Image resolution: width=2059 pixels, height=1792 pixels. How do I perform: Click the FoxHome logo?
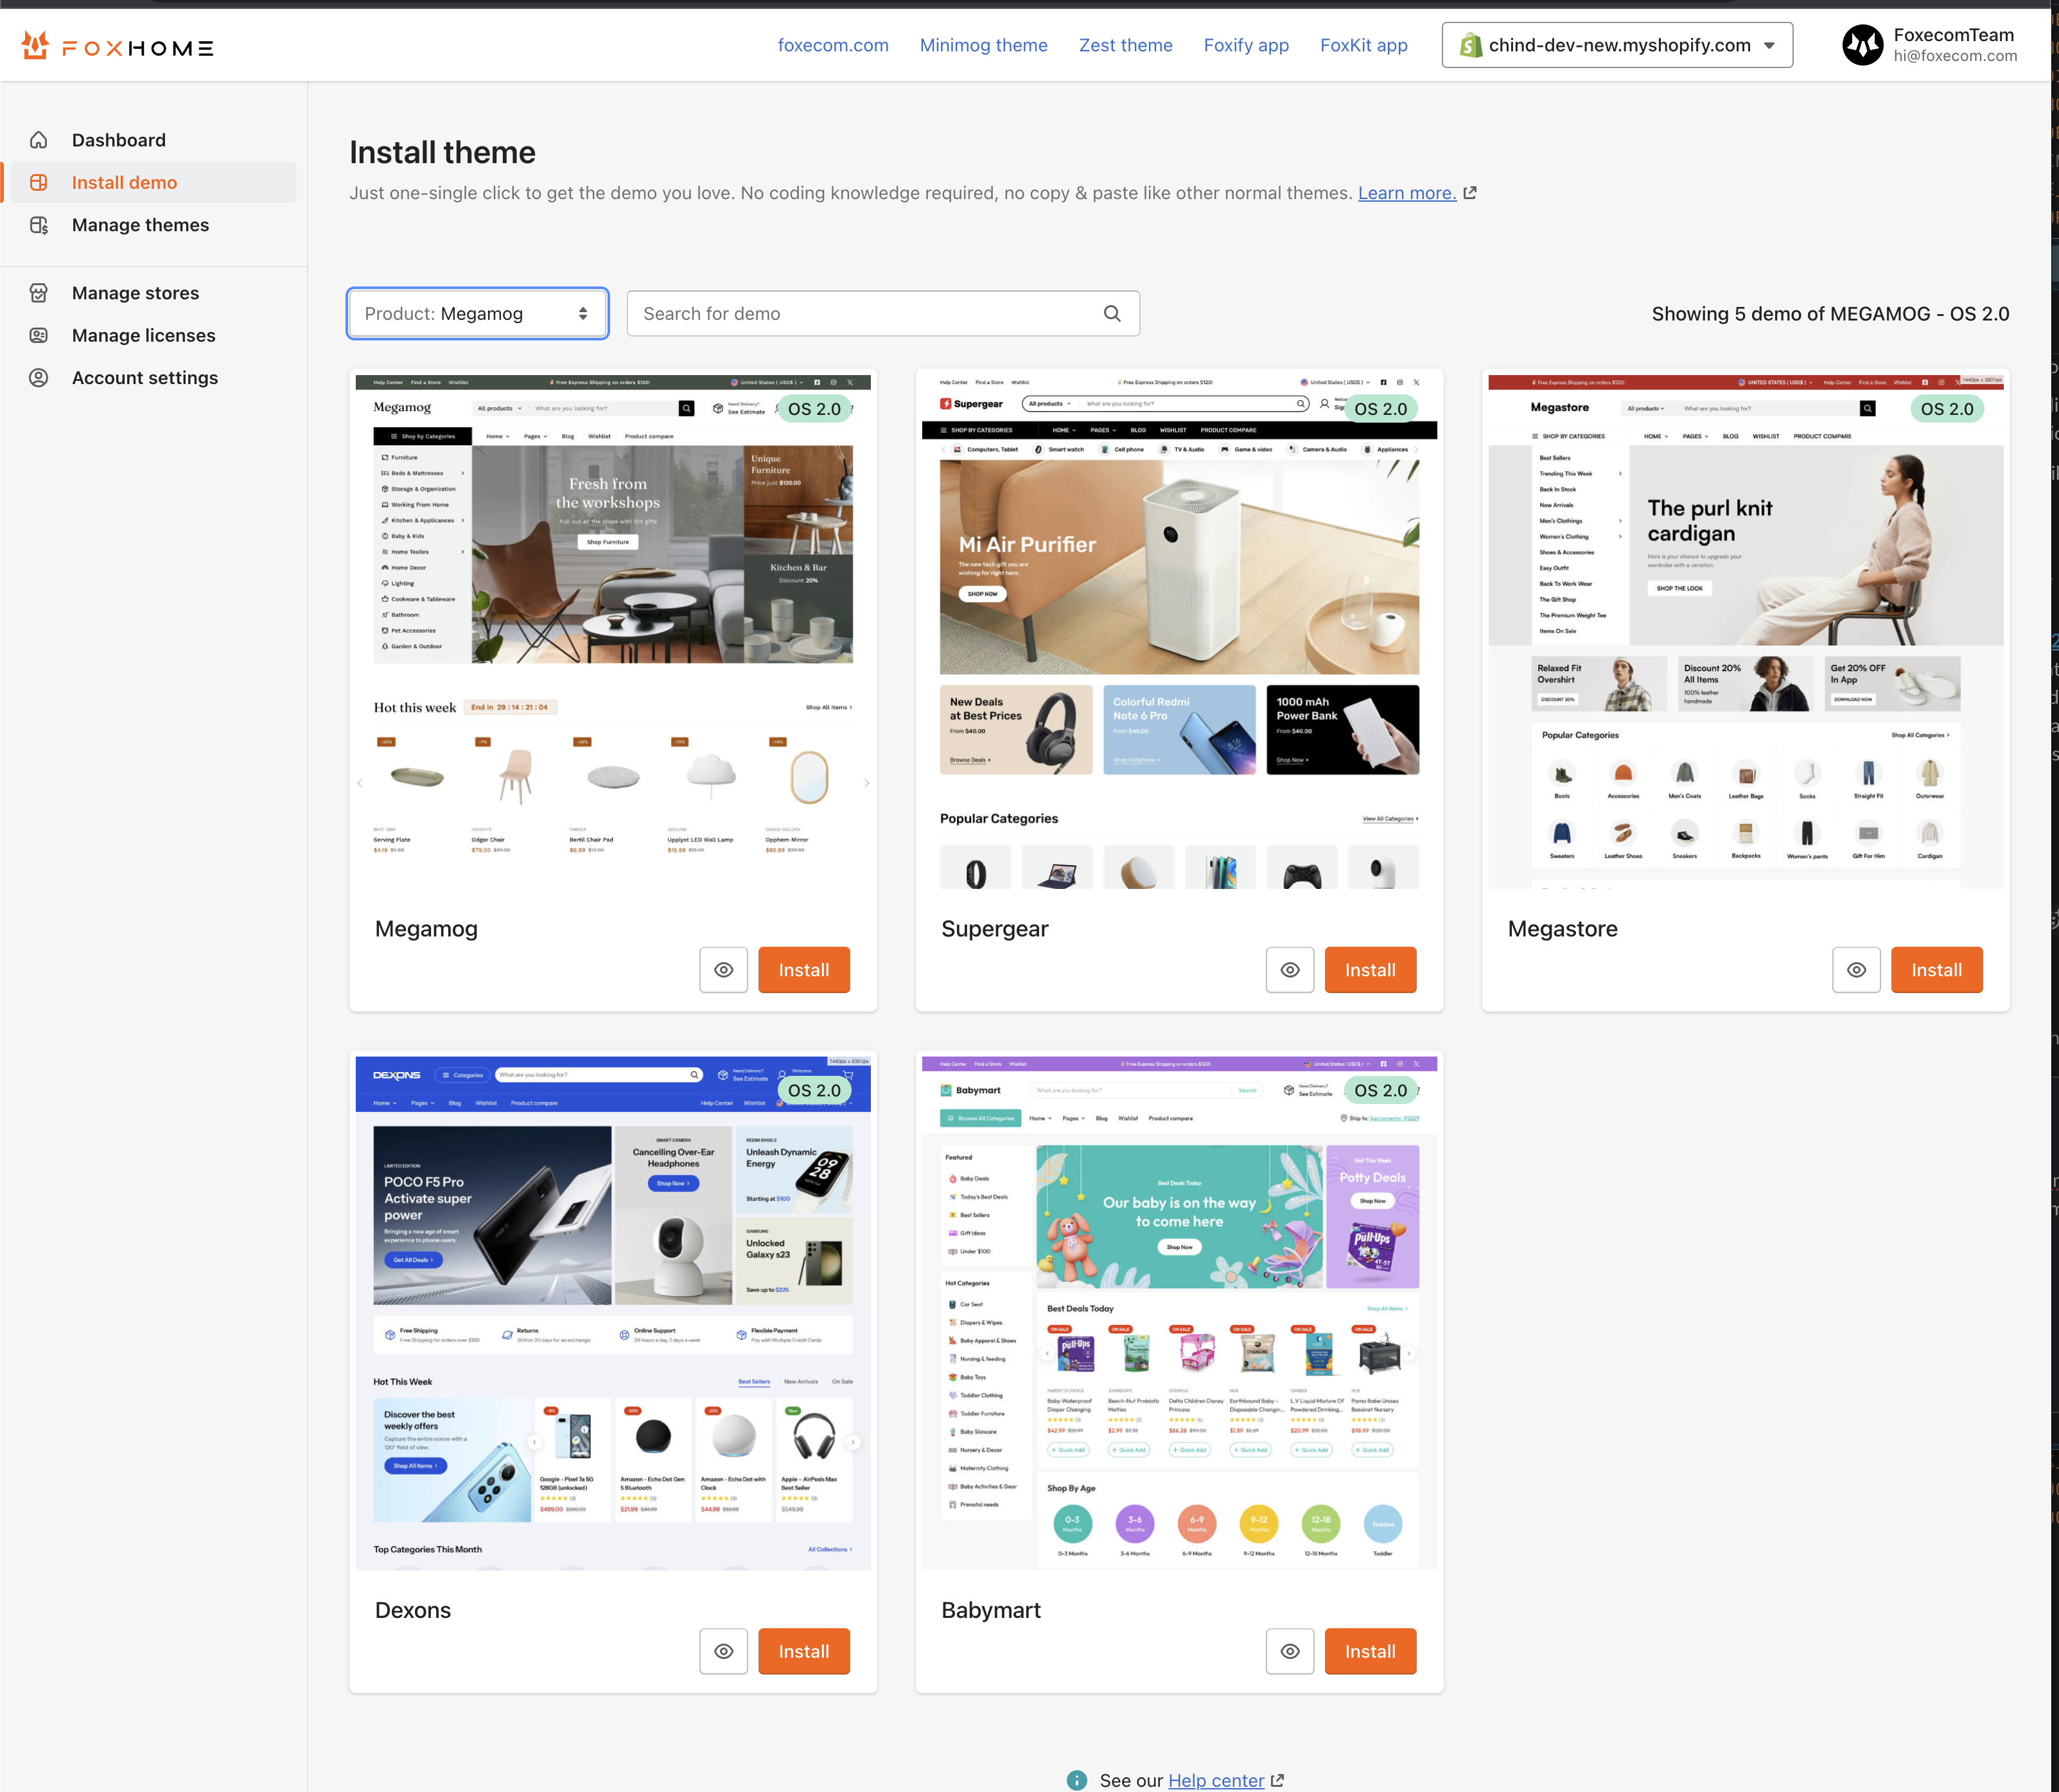117,46
